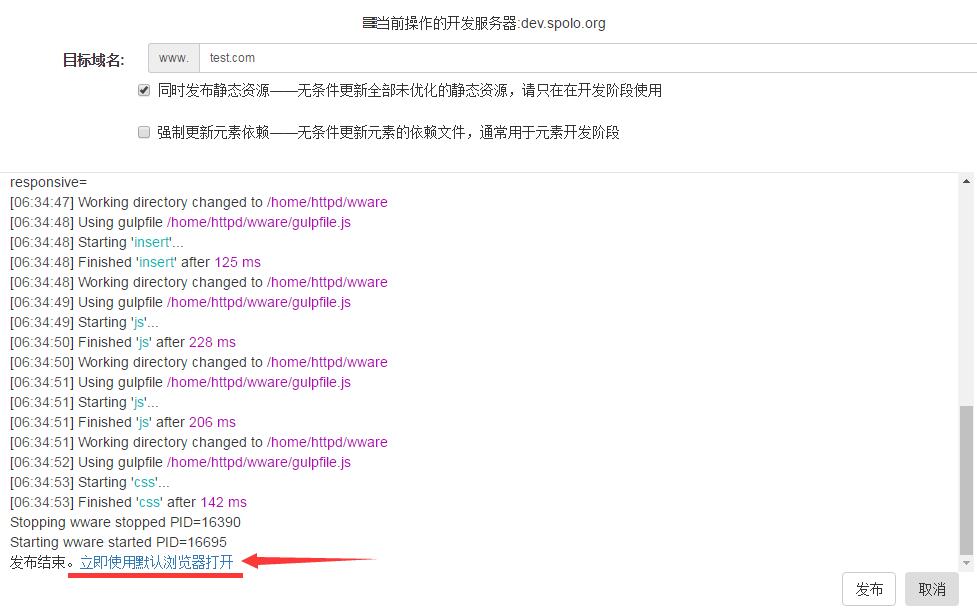977x611 pixels.
Task: Enable the 强制更新元素依赖 checkbox
Action: coord(144,132)
